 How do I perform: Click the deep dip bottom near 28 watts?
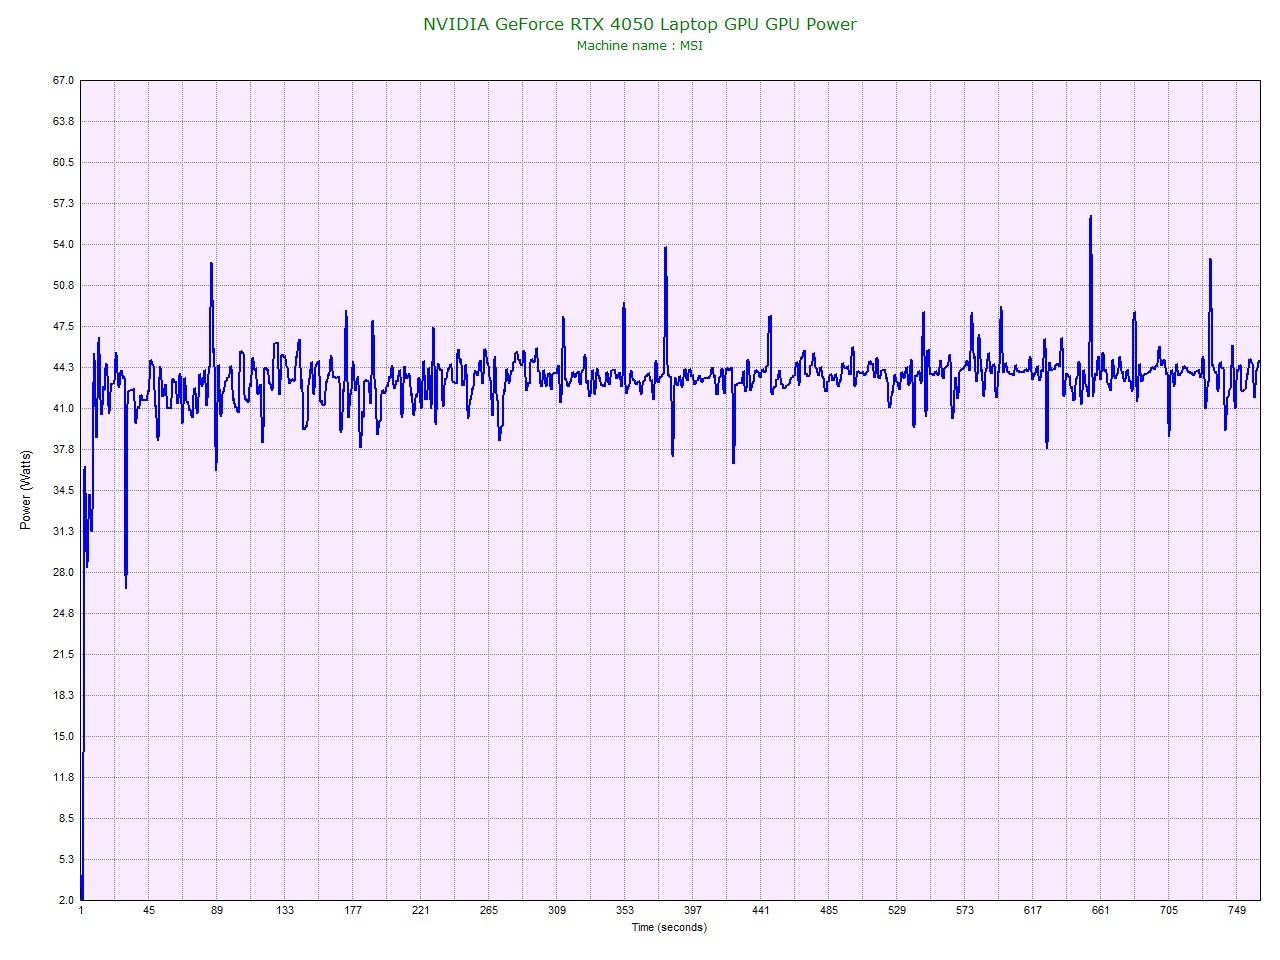click(x=126, y=587)
